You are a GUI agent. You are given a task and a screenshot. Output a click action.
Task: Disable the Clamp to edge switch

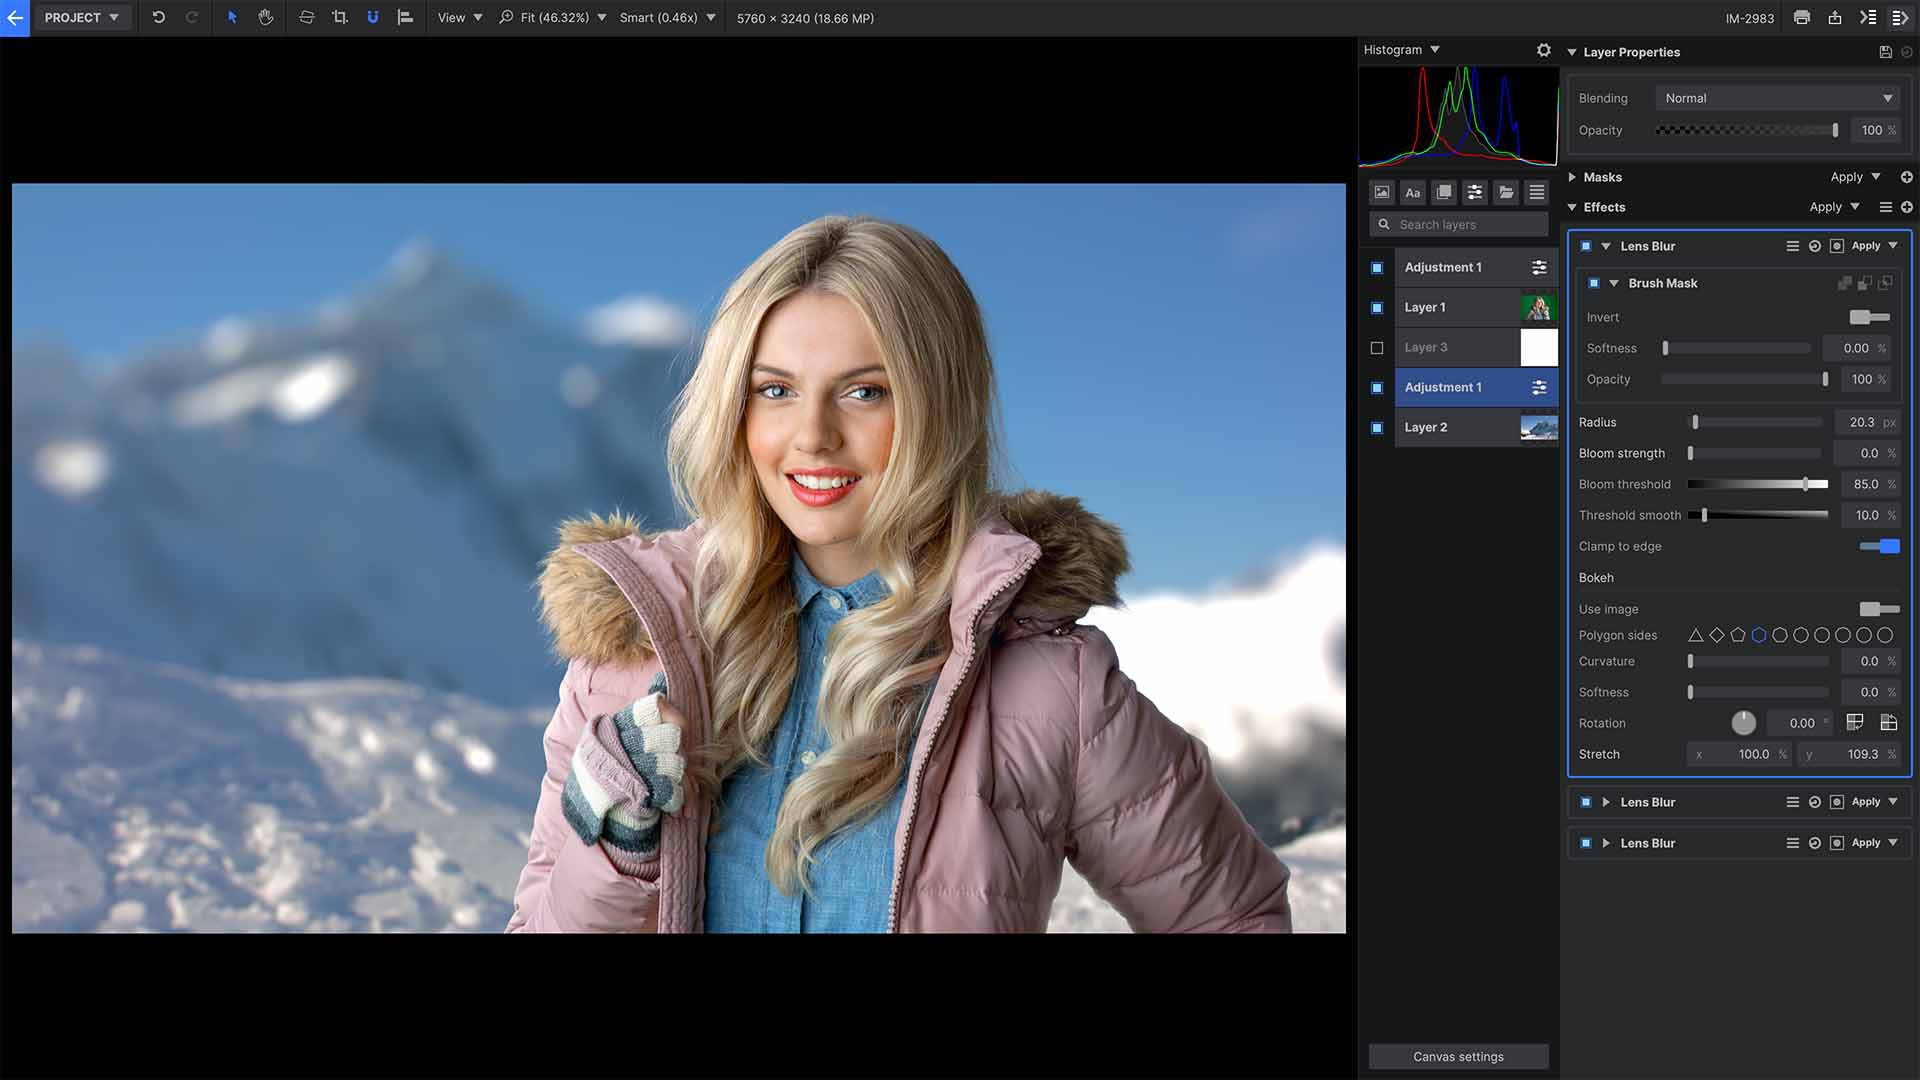[1879, 546]
